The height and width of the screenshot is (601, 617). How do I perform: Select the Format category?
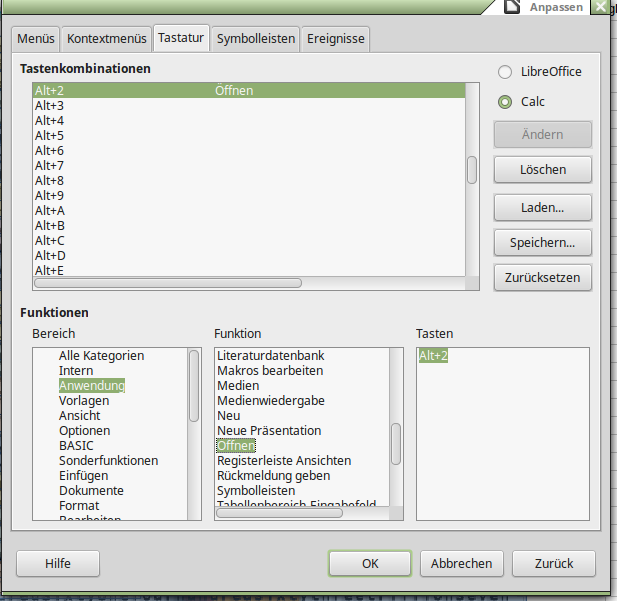click(x=79, y=505)
